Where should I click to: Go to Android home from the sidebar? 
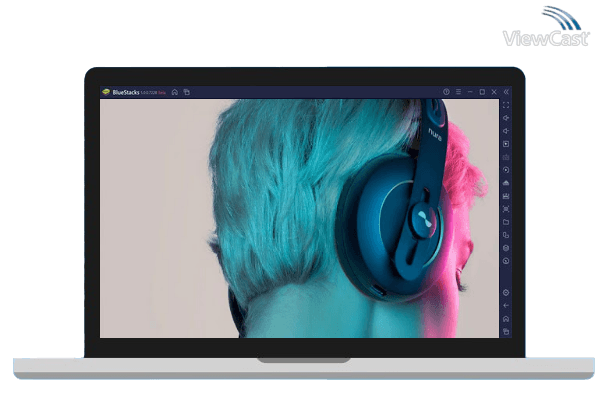point(506,318)
